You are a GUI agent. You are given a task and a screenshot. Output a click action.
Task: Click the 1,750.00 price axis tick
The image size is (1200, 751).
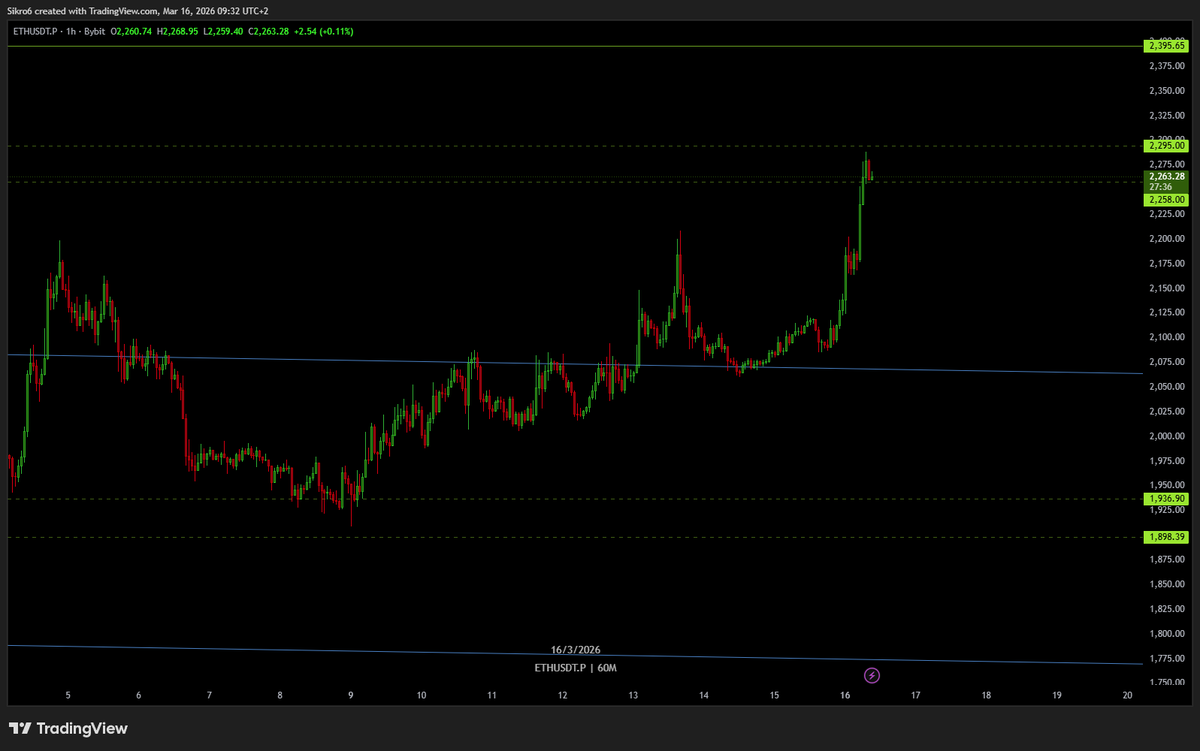tap(1167, 683)
